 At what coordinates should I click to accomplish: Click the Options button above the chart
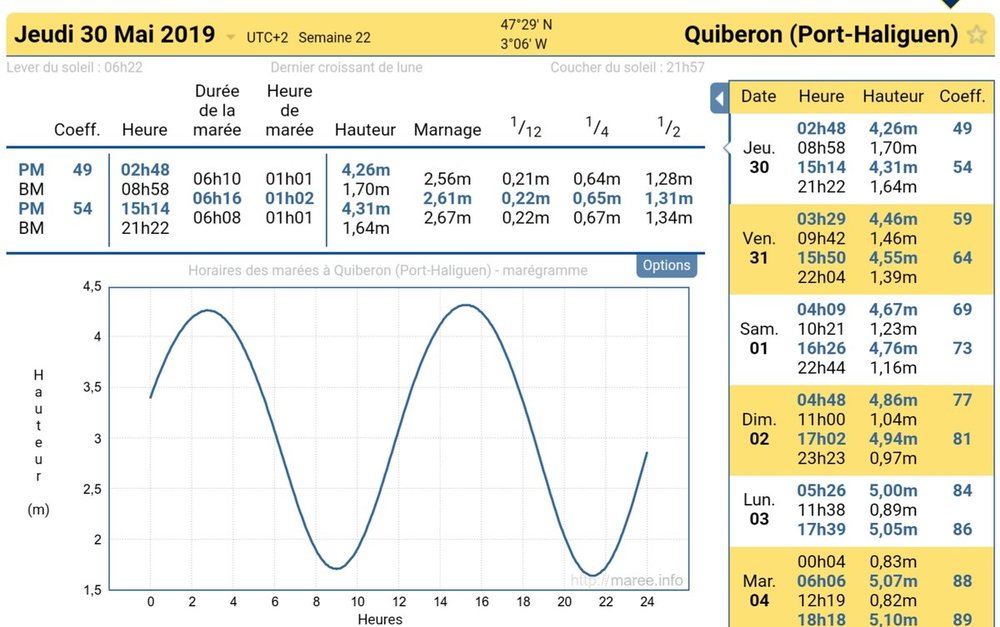point(666,265)
